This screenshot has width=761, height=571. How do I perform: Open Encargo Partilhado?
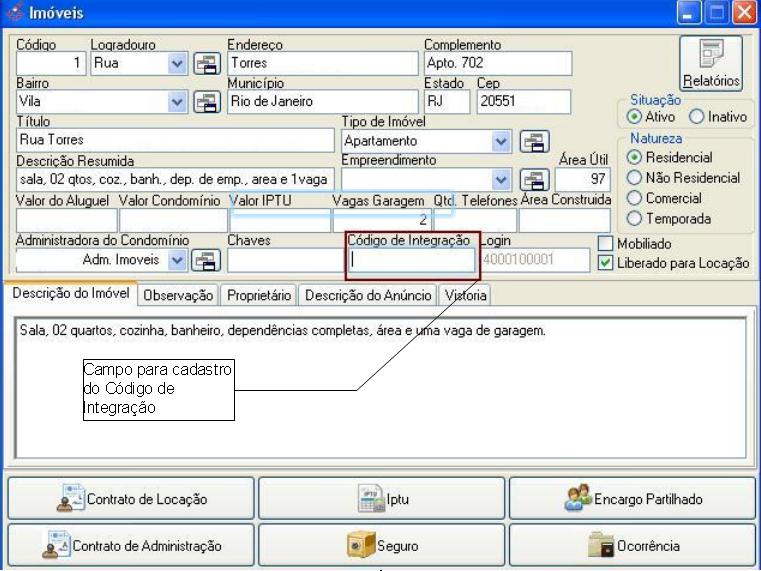(633, 498)
